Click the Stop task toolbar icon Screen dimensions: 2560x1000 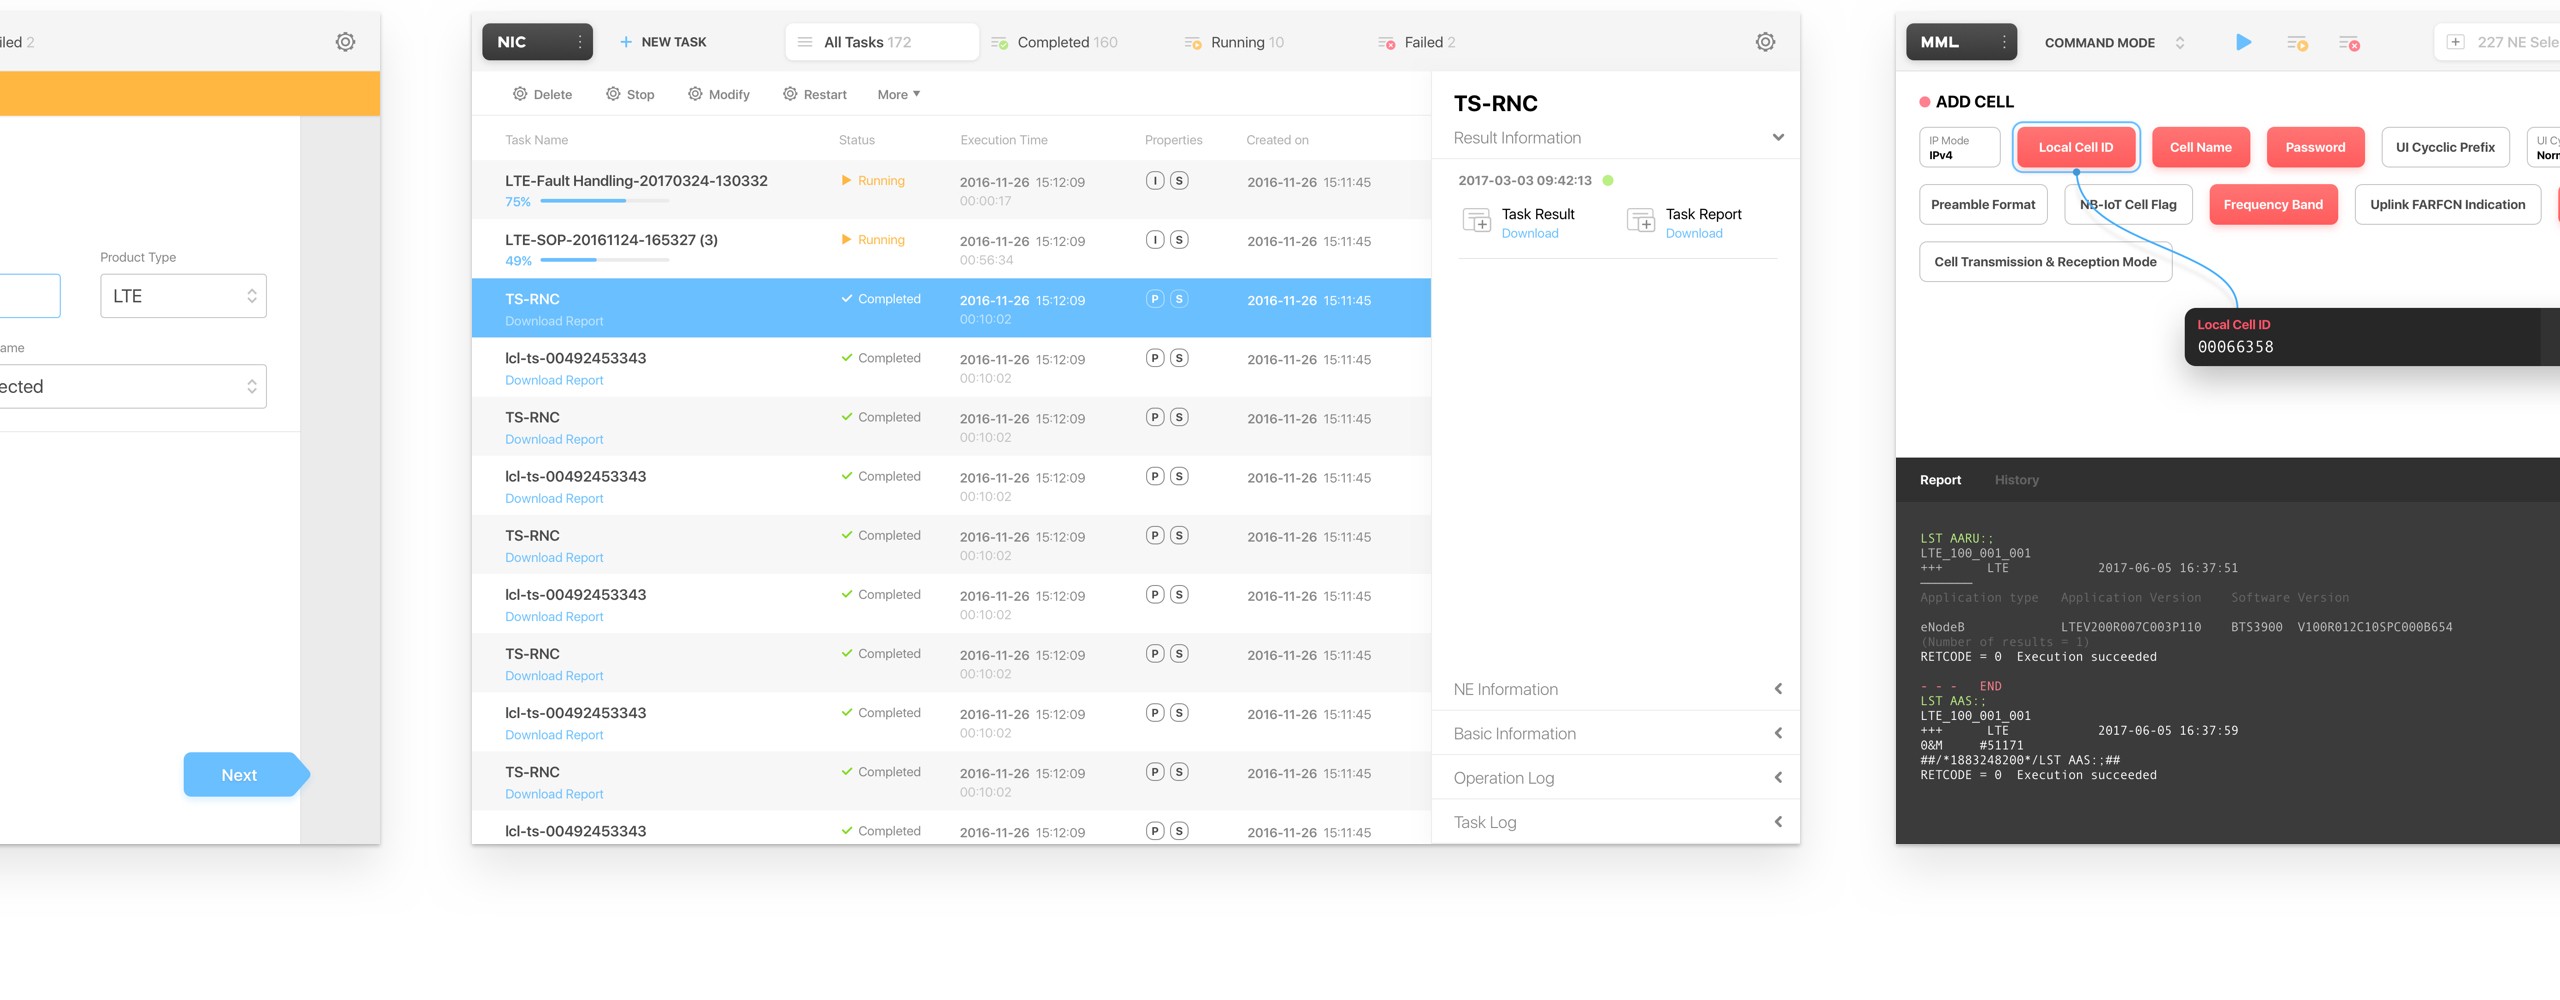pos(630,93)
